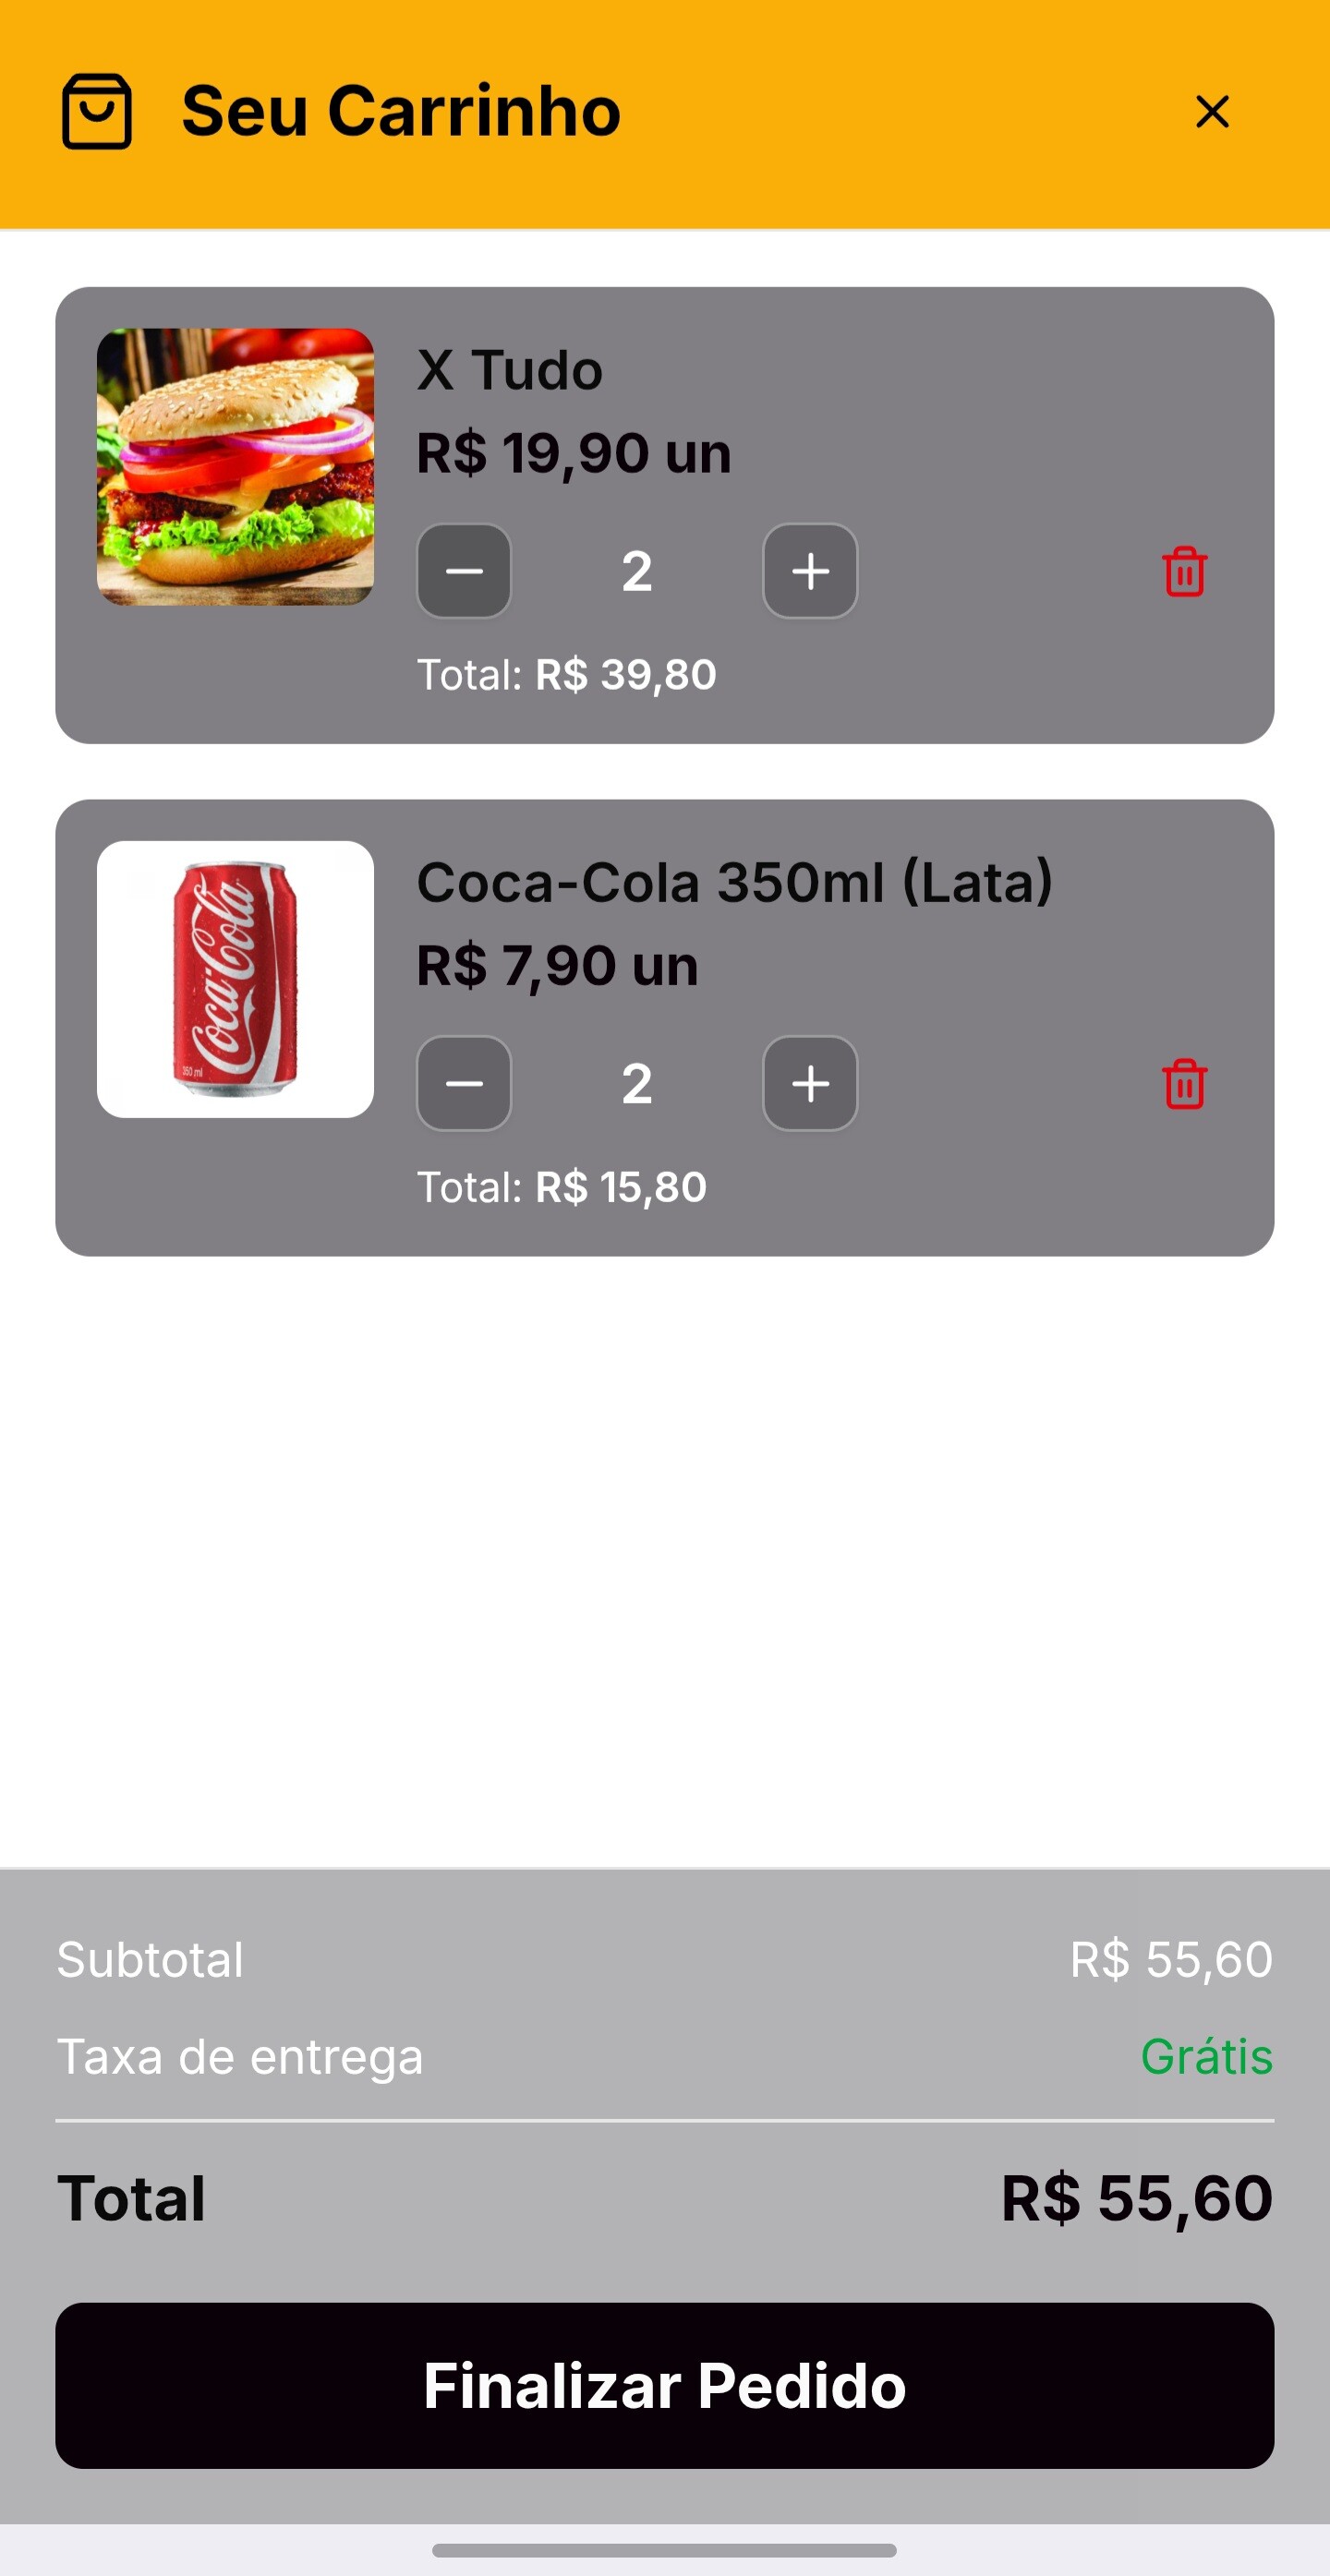This screenshot has height=2576, width=1330.
Task: Increase X Tudo quantity with plus button
Action: click(x=810, y=571)
